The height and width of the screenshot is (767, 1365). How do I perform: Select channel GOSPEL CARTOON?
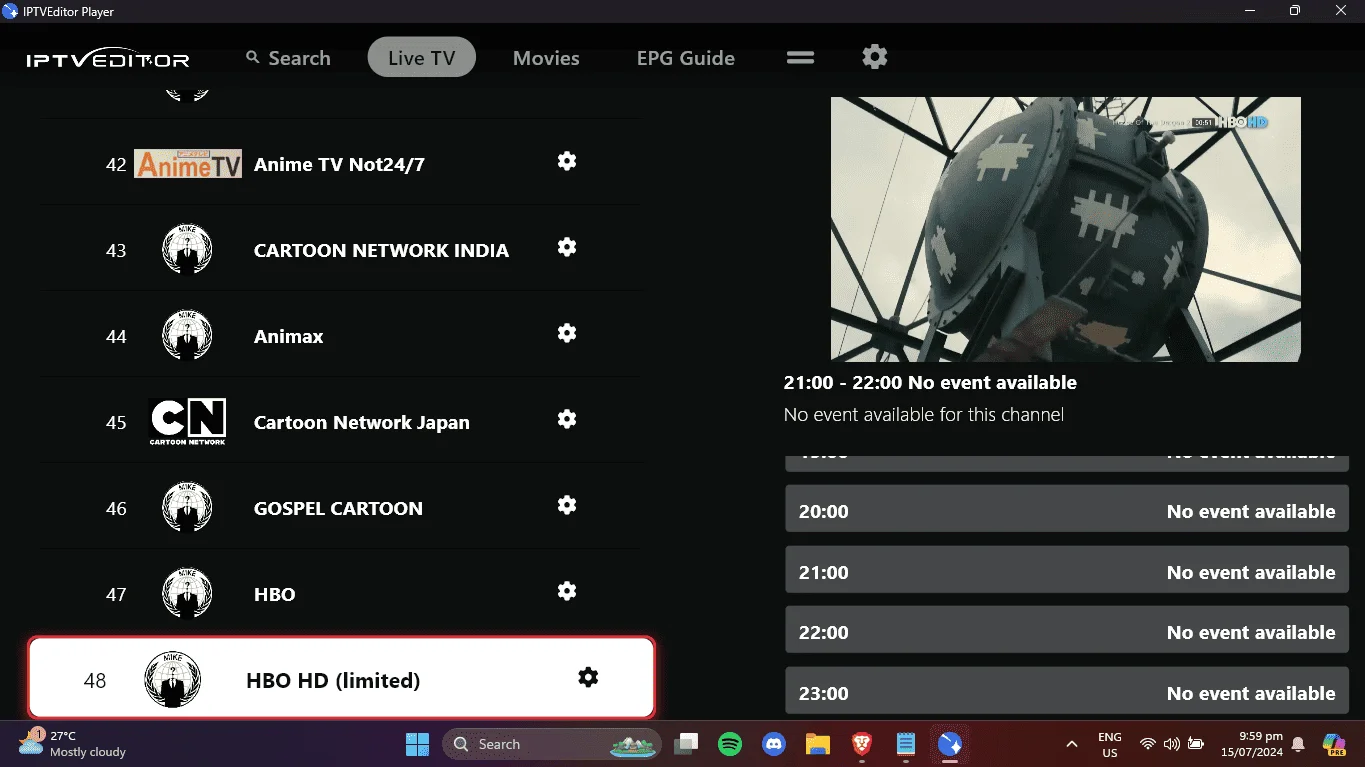click(x=340, y=508)
